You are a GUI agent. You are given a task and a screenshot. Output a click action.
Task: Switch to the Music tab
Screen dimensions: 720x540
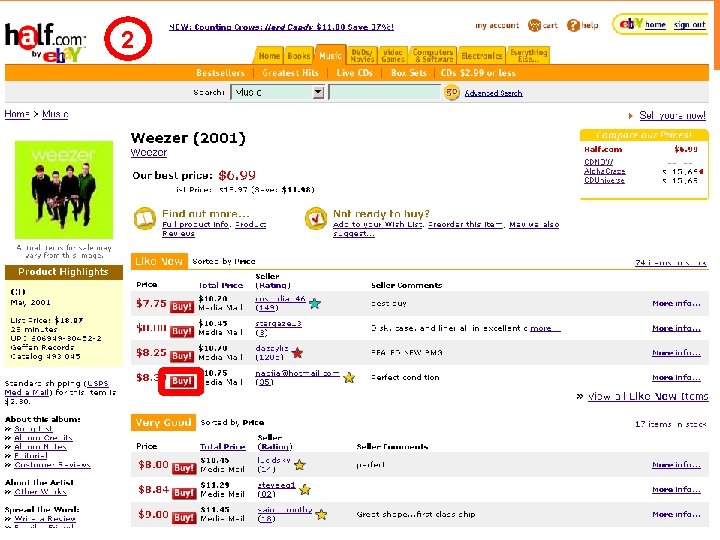tap(330, 55)
